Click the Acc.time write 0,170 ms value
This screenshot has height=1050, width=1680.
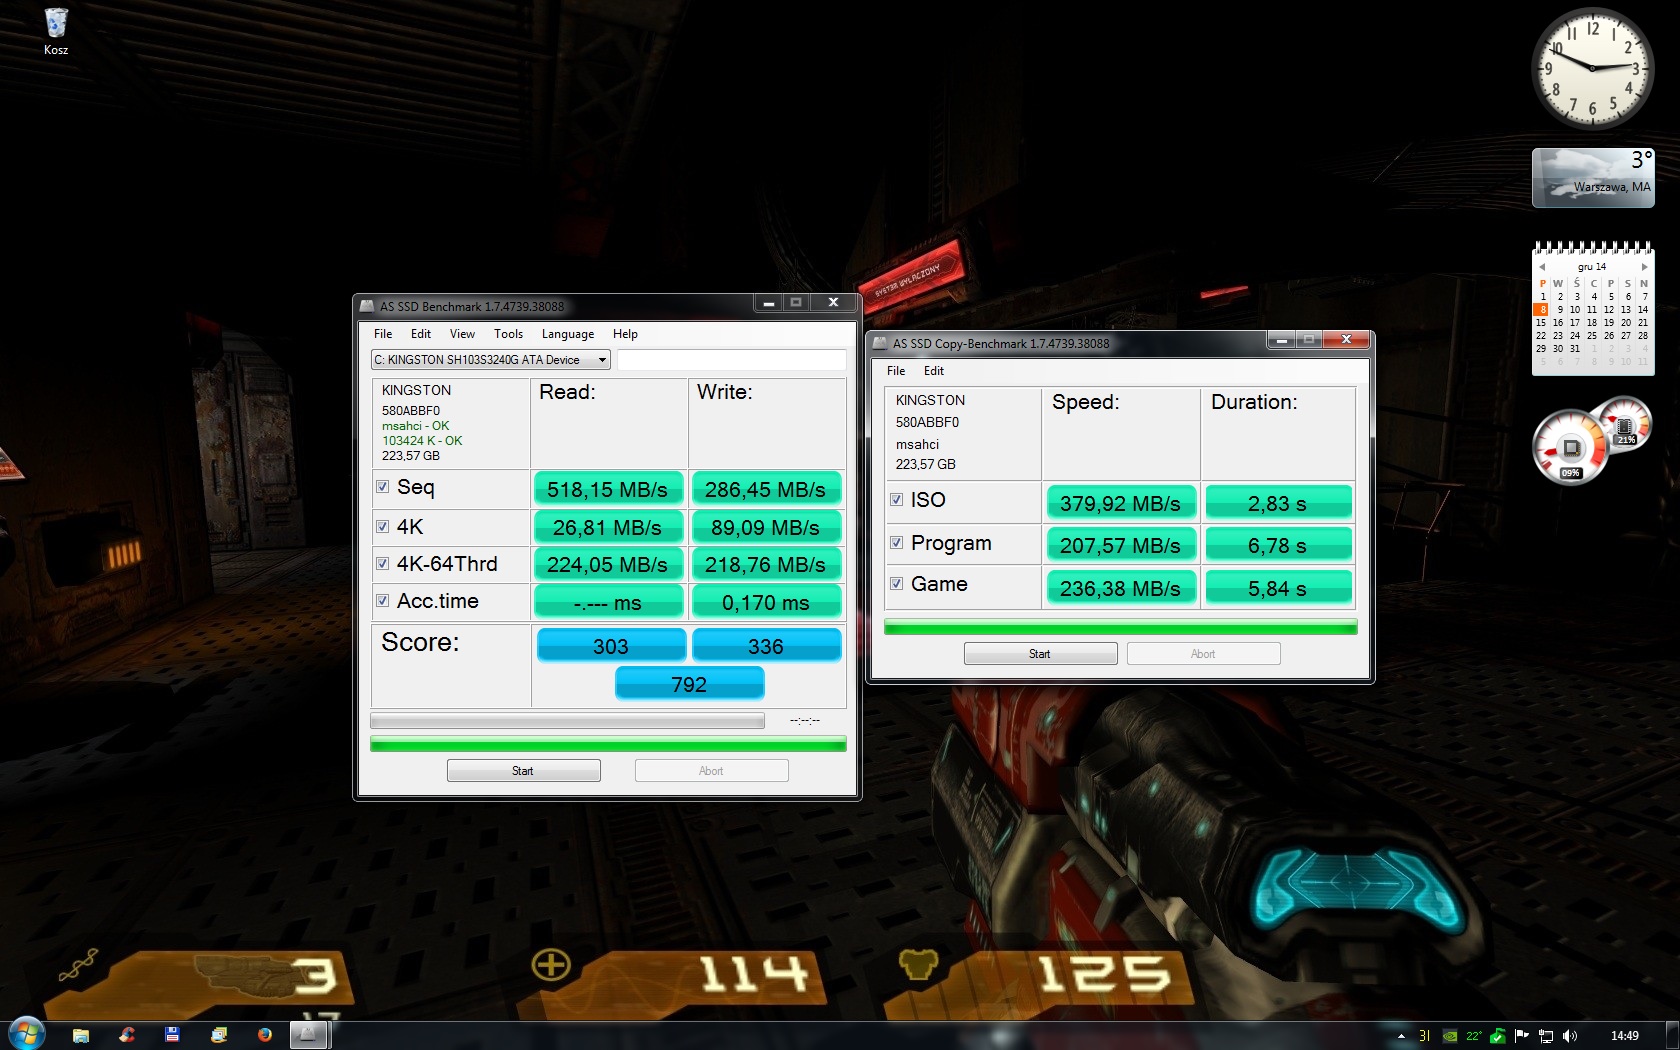(x=766, y=602)
